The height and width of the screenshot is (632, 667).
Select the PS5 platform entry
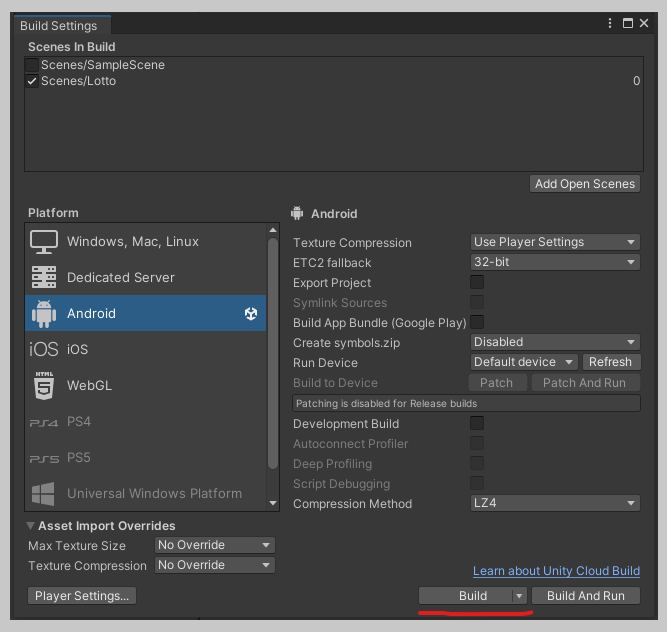(x=145, y=458)
